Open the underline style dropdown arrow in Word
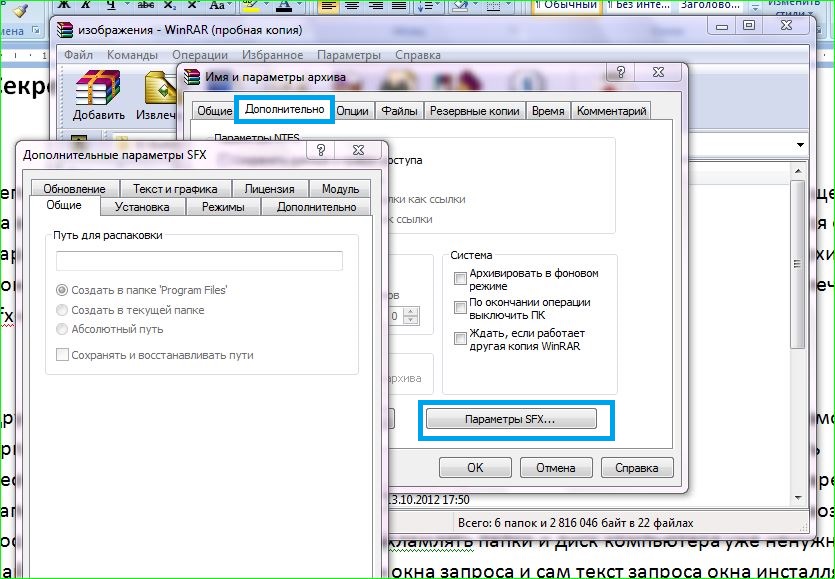Screen dimensions: 835x579 (126, 5)
